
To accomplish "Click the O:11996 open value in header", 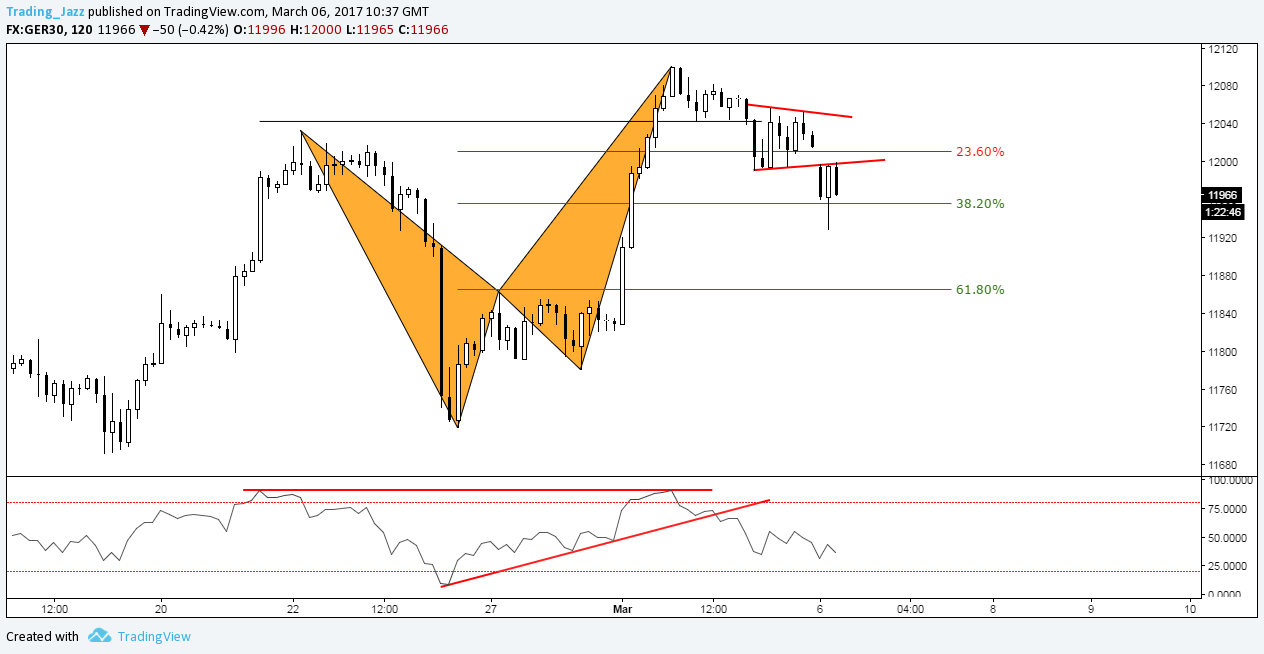I will [262, 30].
